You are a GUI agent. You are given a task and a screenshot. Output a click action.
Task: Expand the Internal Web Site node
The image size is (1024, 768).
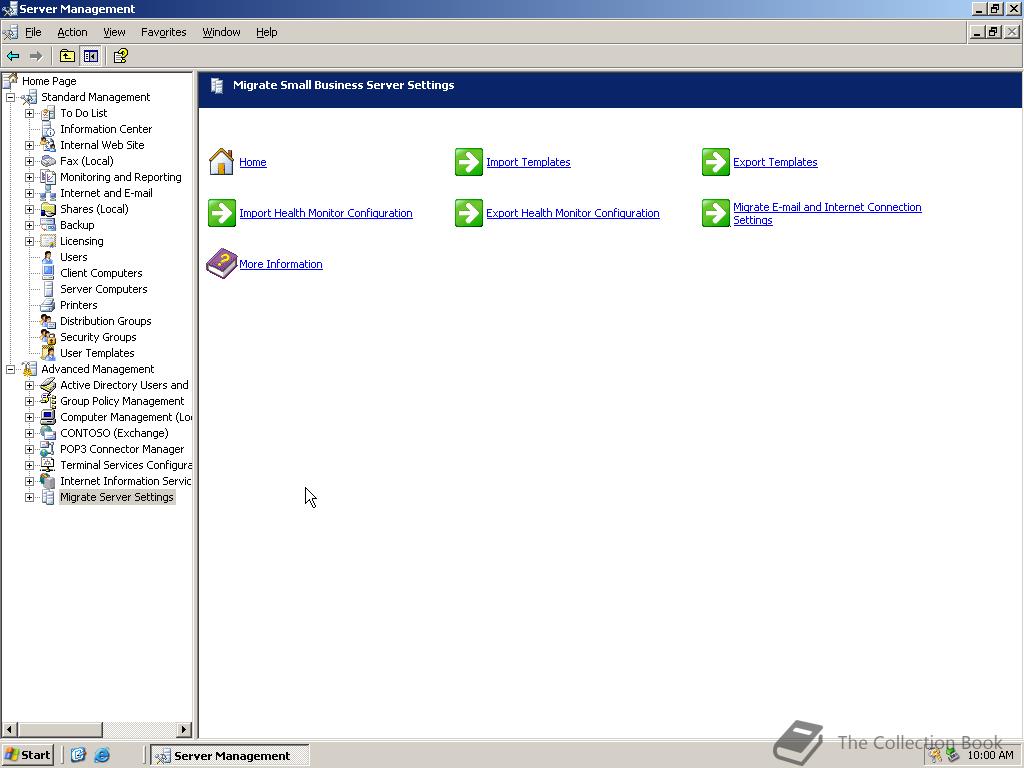(x=29, y=145)
